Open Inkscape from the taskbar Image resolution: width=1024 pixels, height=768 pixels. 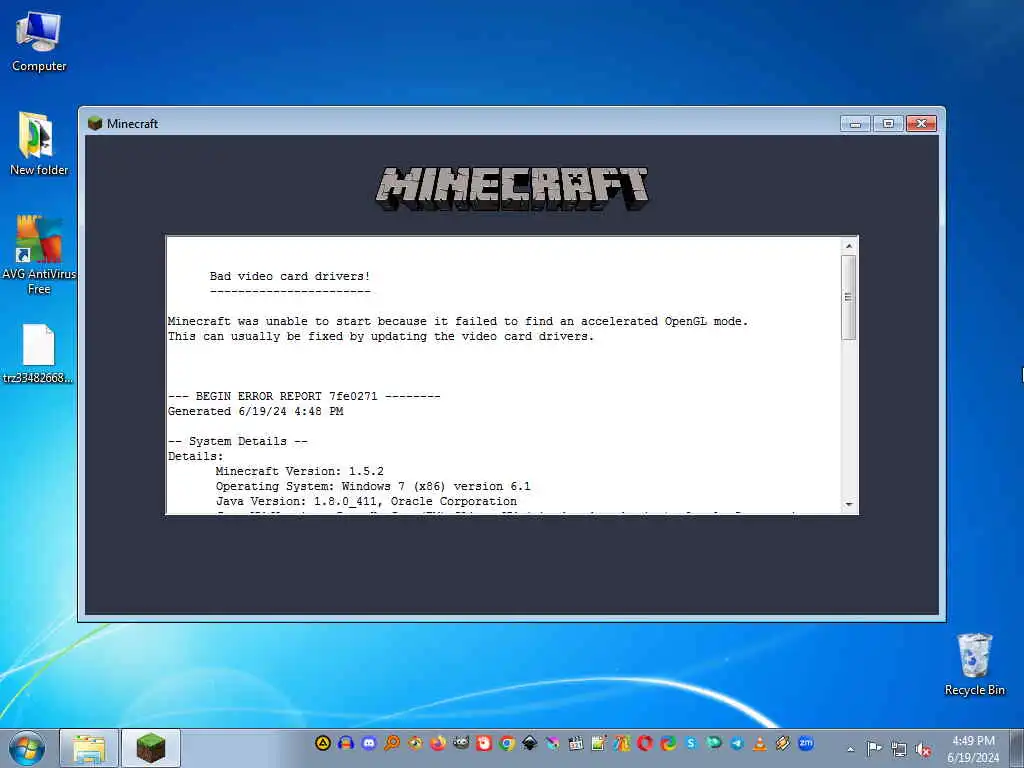530,743
